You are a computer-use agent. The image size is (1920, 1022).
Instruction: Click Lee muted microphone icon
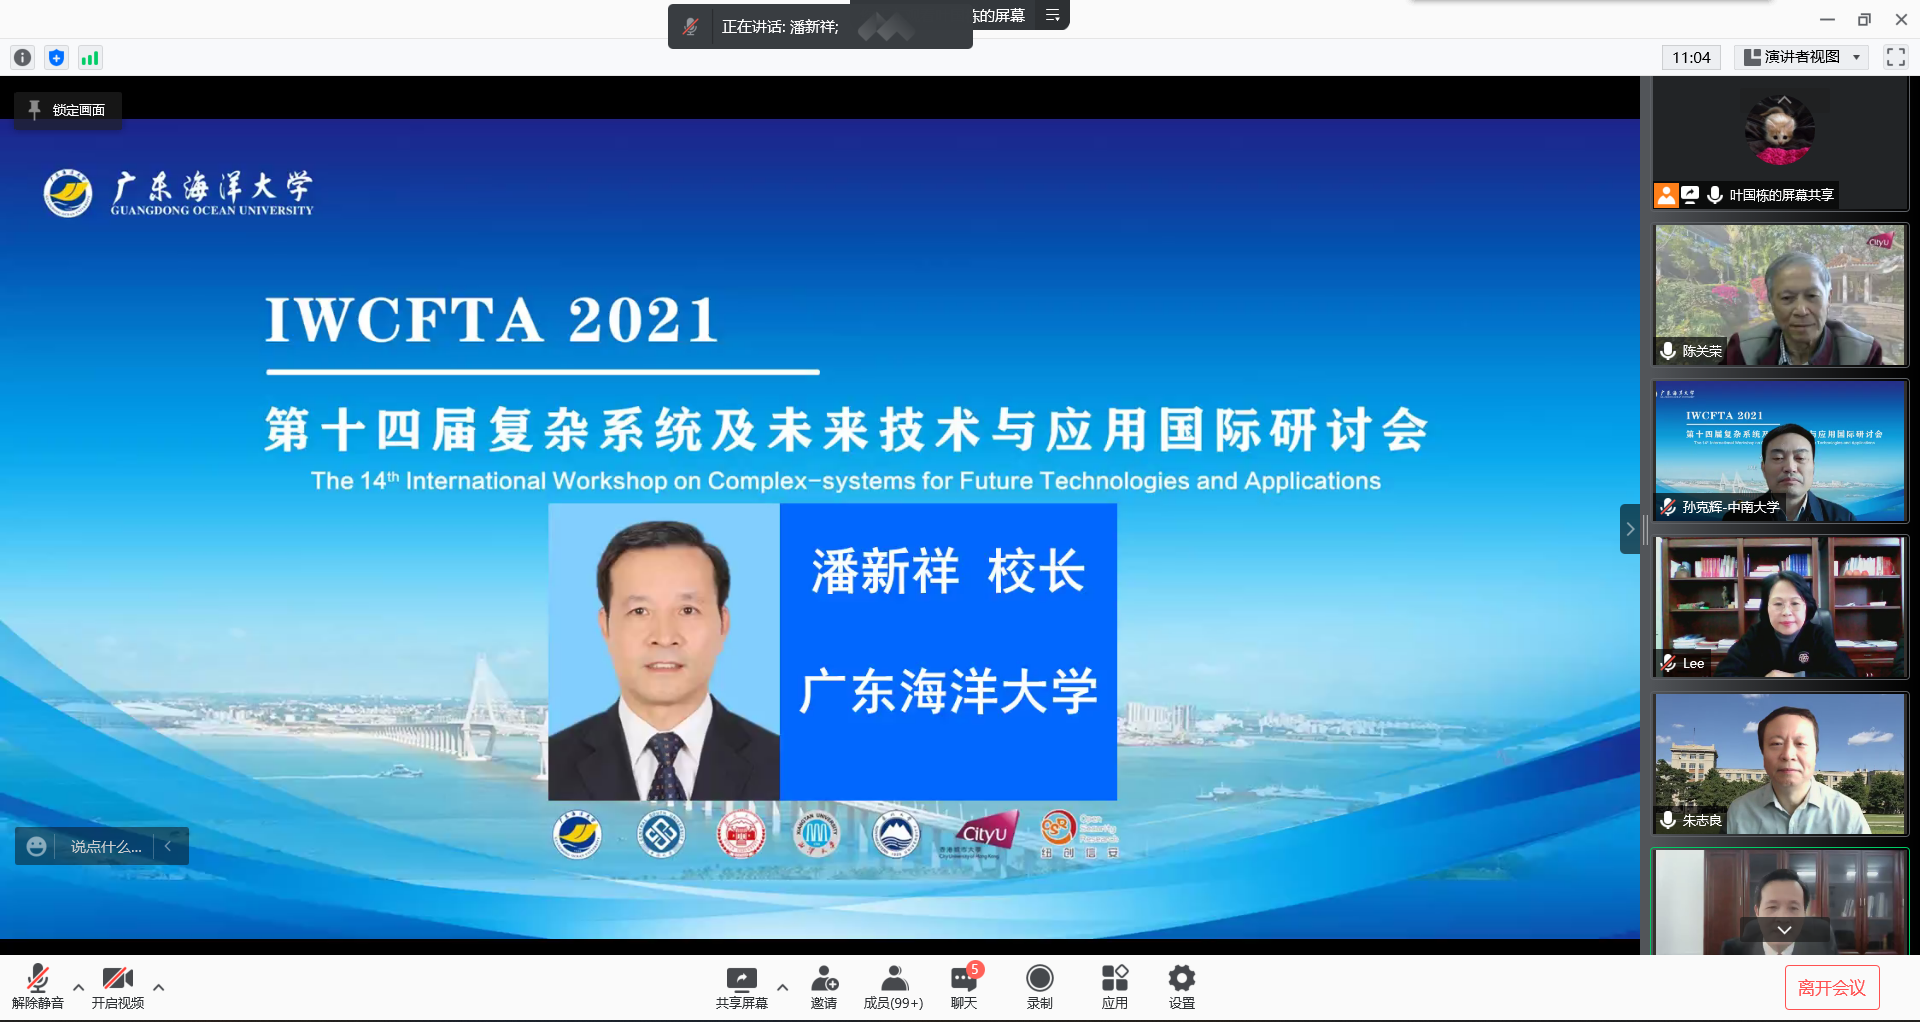[1668, 663]
